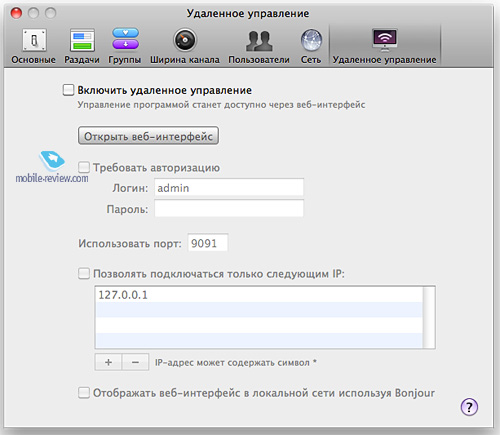The width and height of the screenshot is (500, 435).
Task: Select the Удаленное управление monitor icon
Action: [x=385, y=40]
